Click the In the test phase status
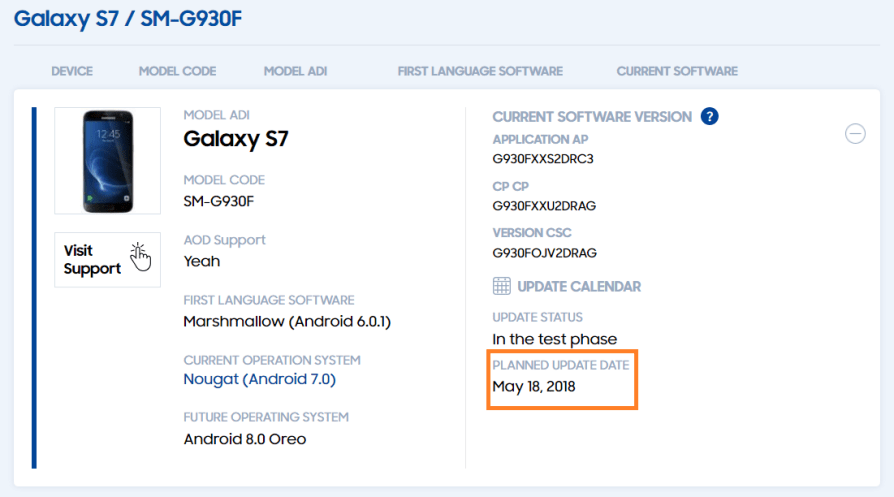Image resolution: width=894 pixels, height=497 pixels. 555,339
